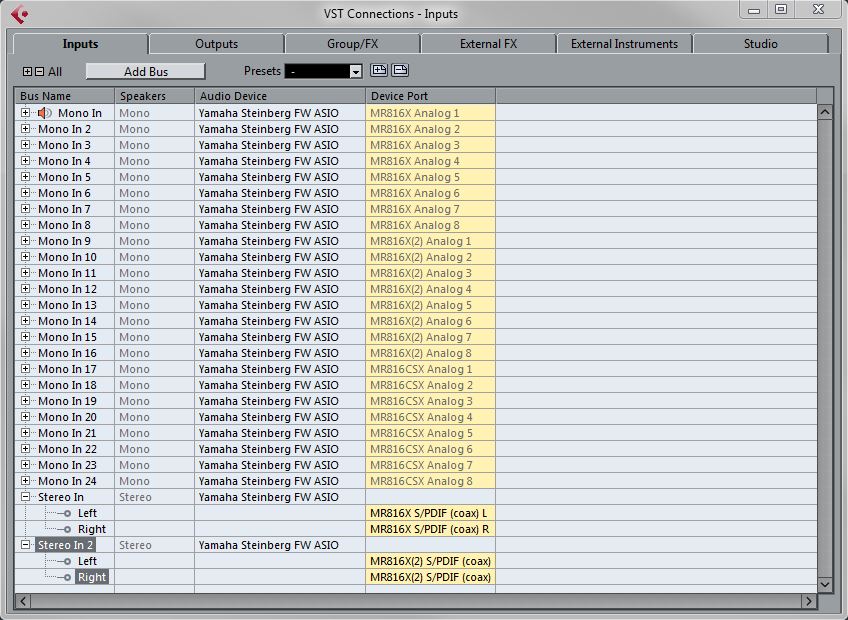Select the MR816X(2) Analog 6 device port
Viewport: 848px width, 620px height.
coord(430,321)
